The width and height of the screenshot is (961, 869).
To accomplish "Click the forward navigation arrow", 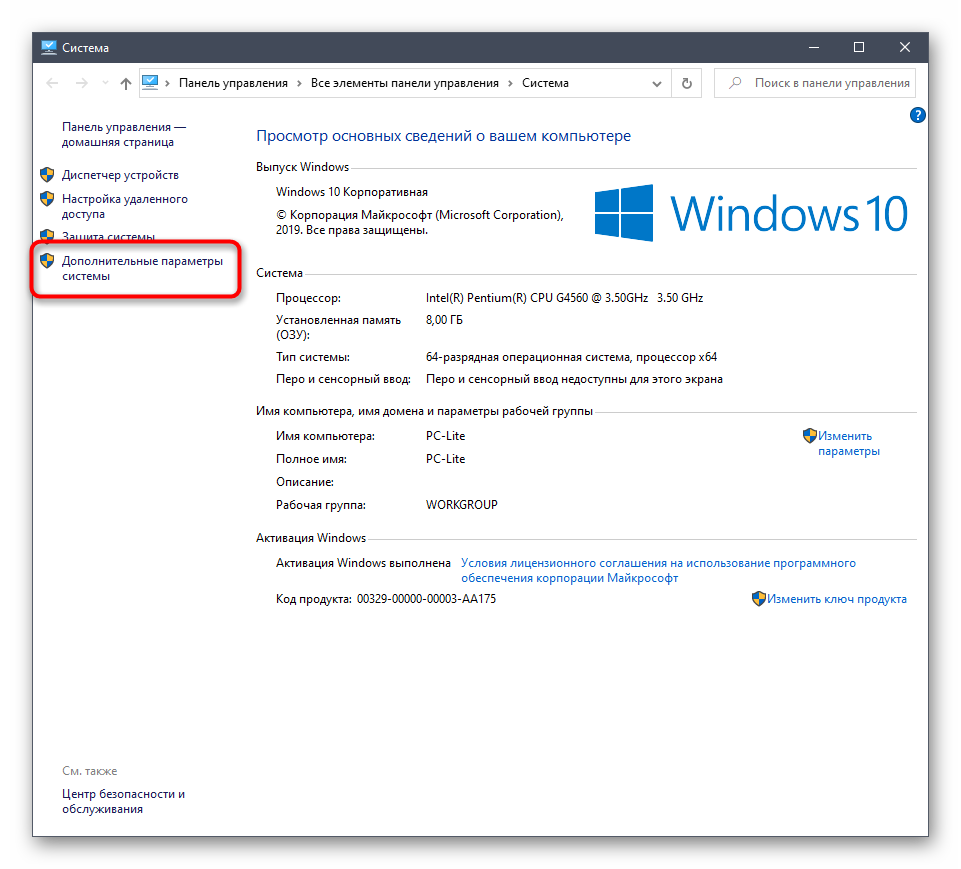I will point(82,84).
